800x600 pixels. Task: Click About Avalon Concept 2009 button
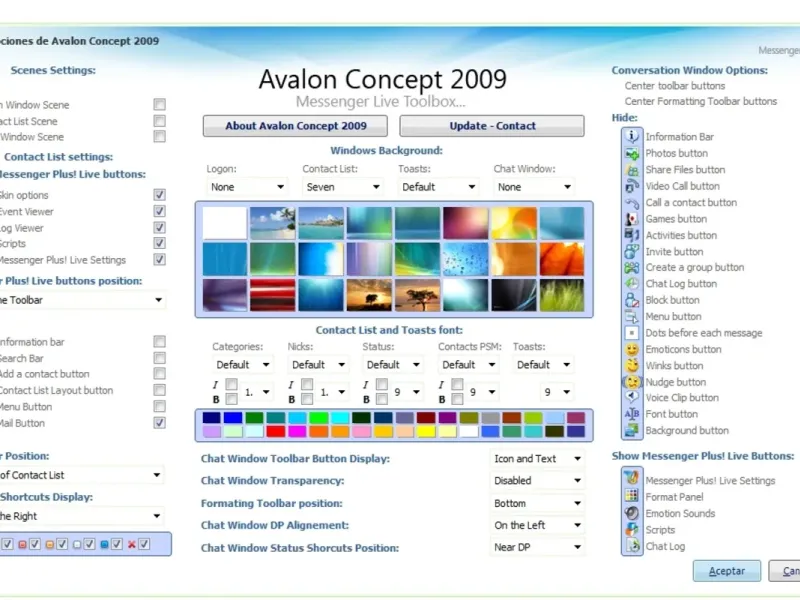pos(295,126)
